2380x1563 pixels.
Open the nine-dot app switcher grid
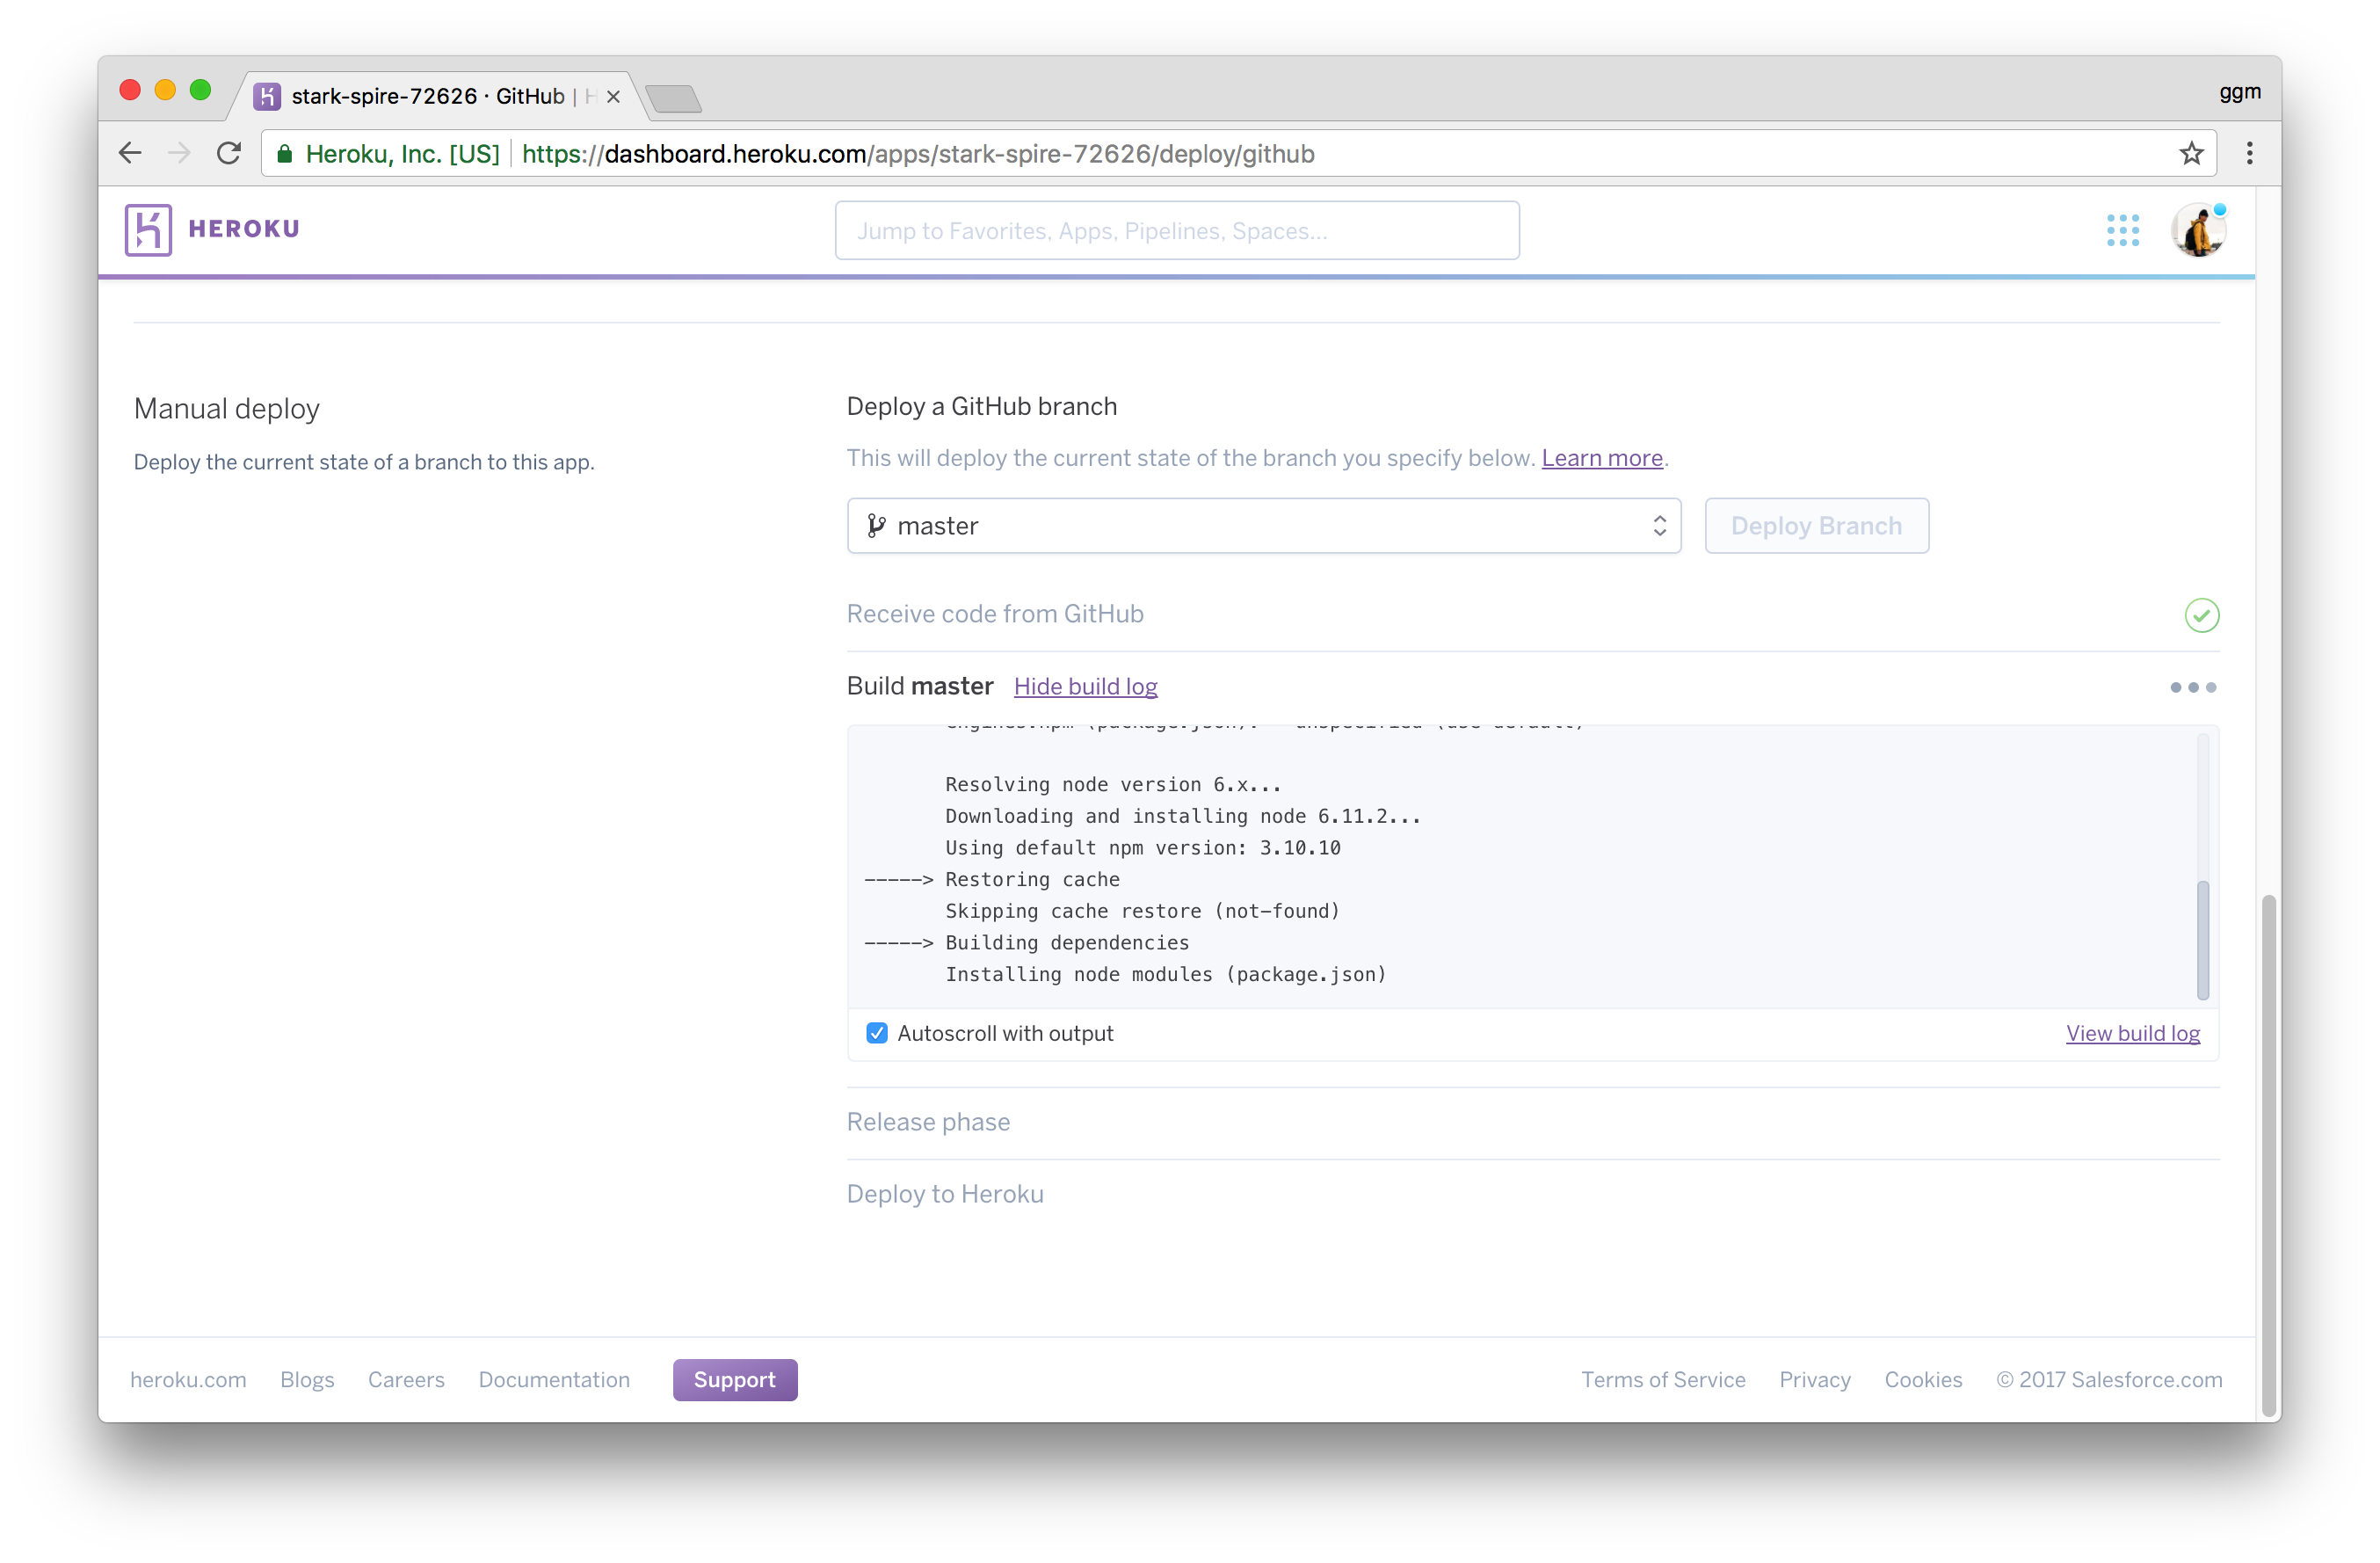pos(2122,230)
